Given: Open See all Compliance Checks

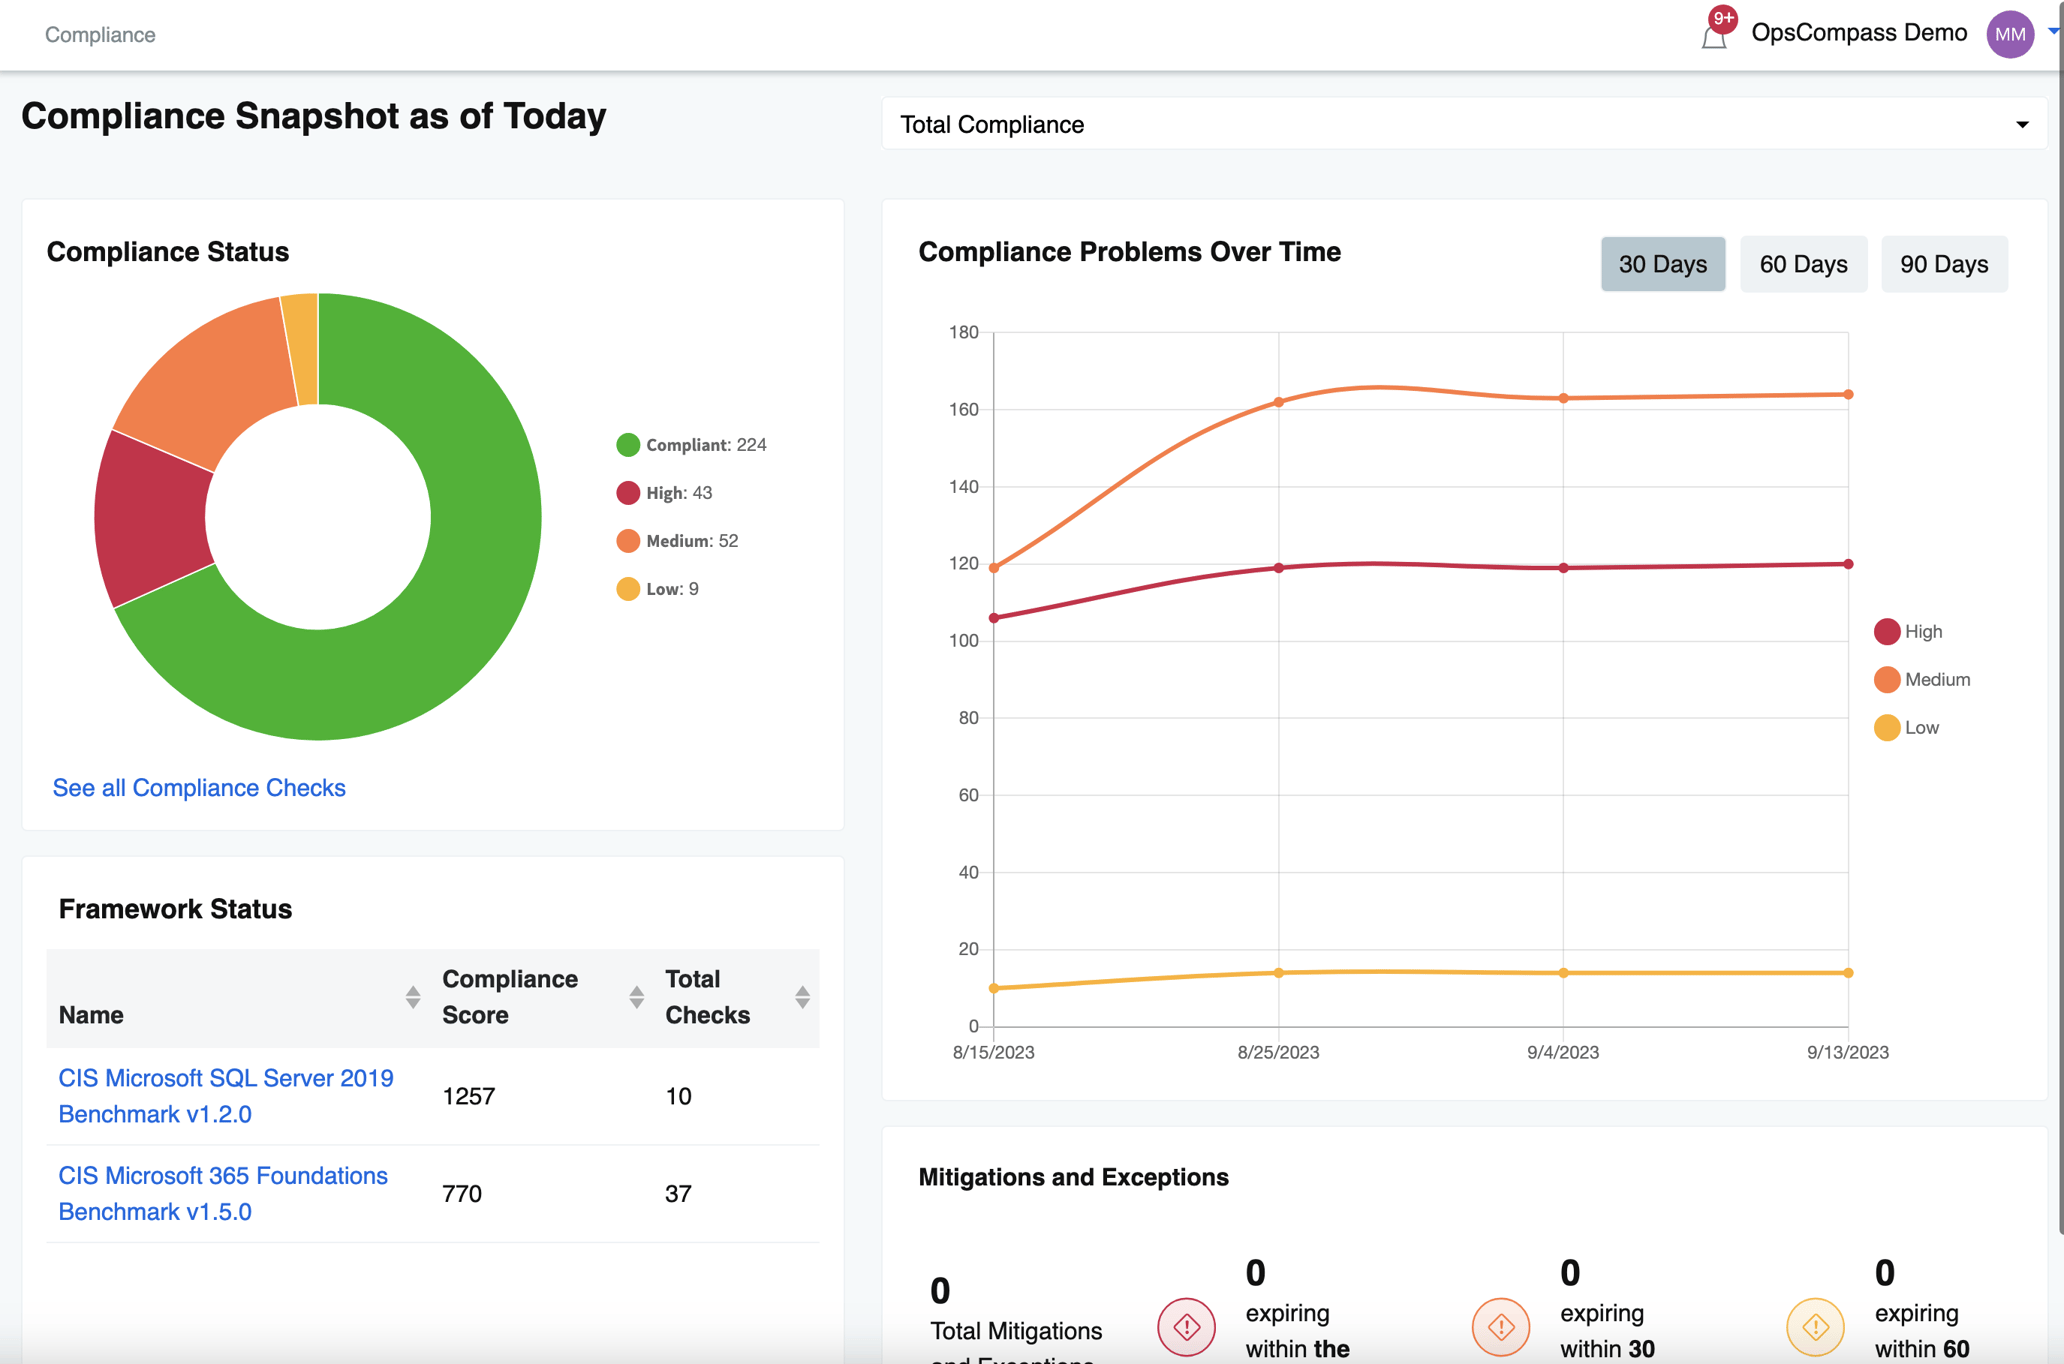Looking at the screenshot, I should [x=199, y=788].
